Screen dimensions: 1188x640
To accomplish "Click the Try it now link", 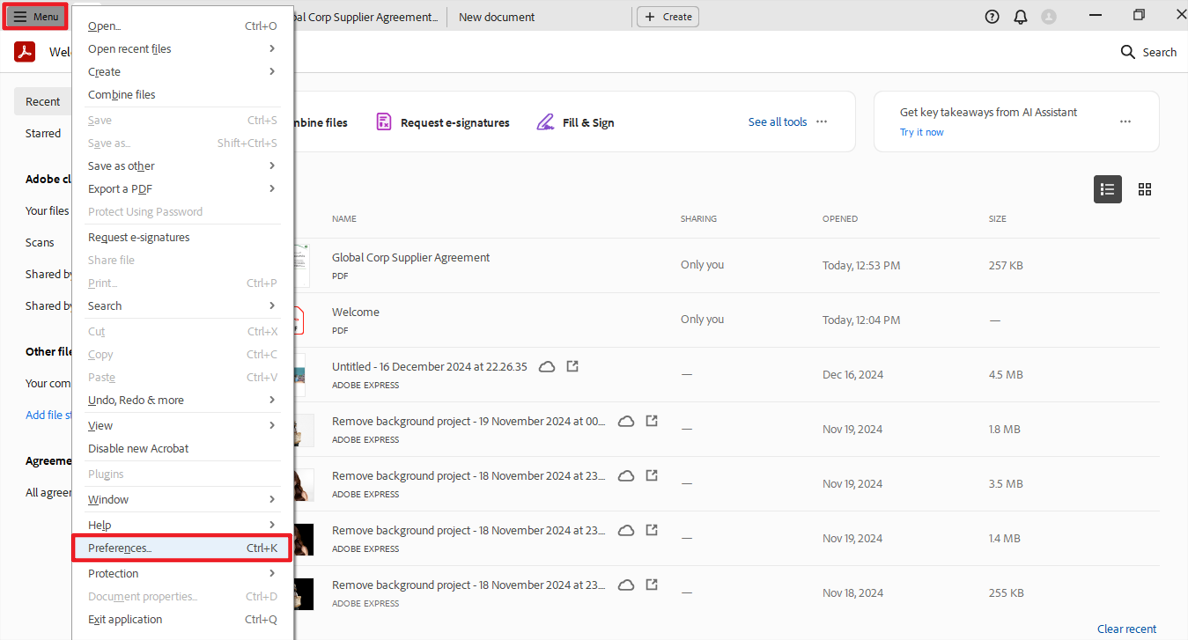I will coord(921,132).
